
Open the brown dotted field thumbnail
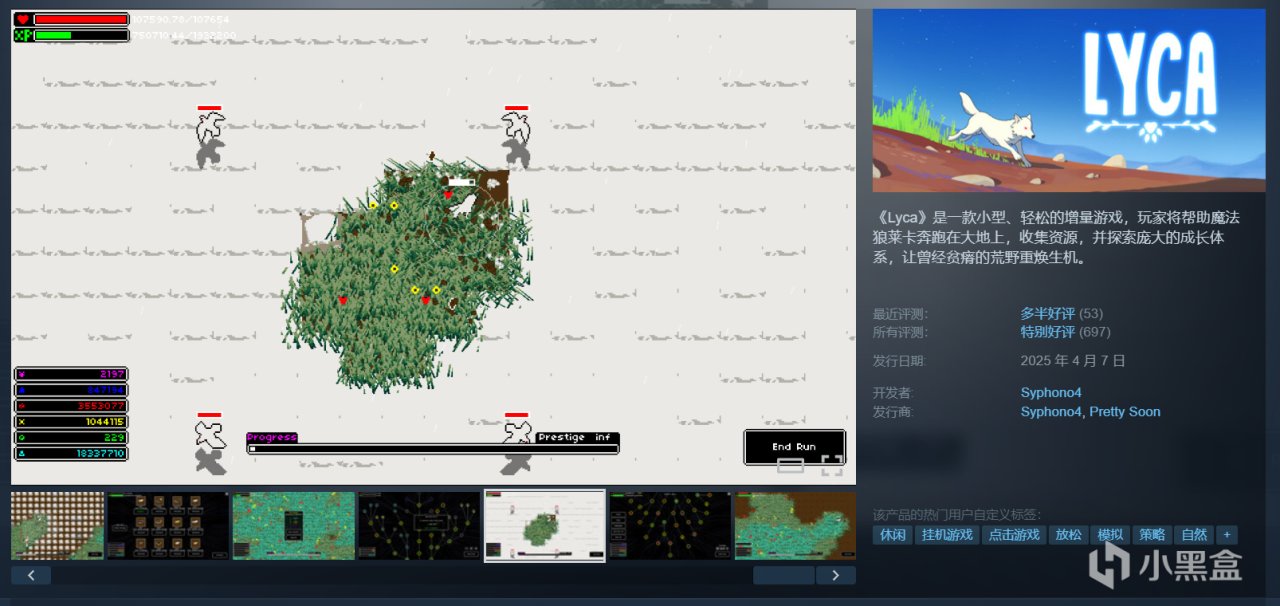[x=57, y=525]
